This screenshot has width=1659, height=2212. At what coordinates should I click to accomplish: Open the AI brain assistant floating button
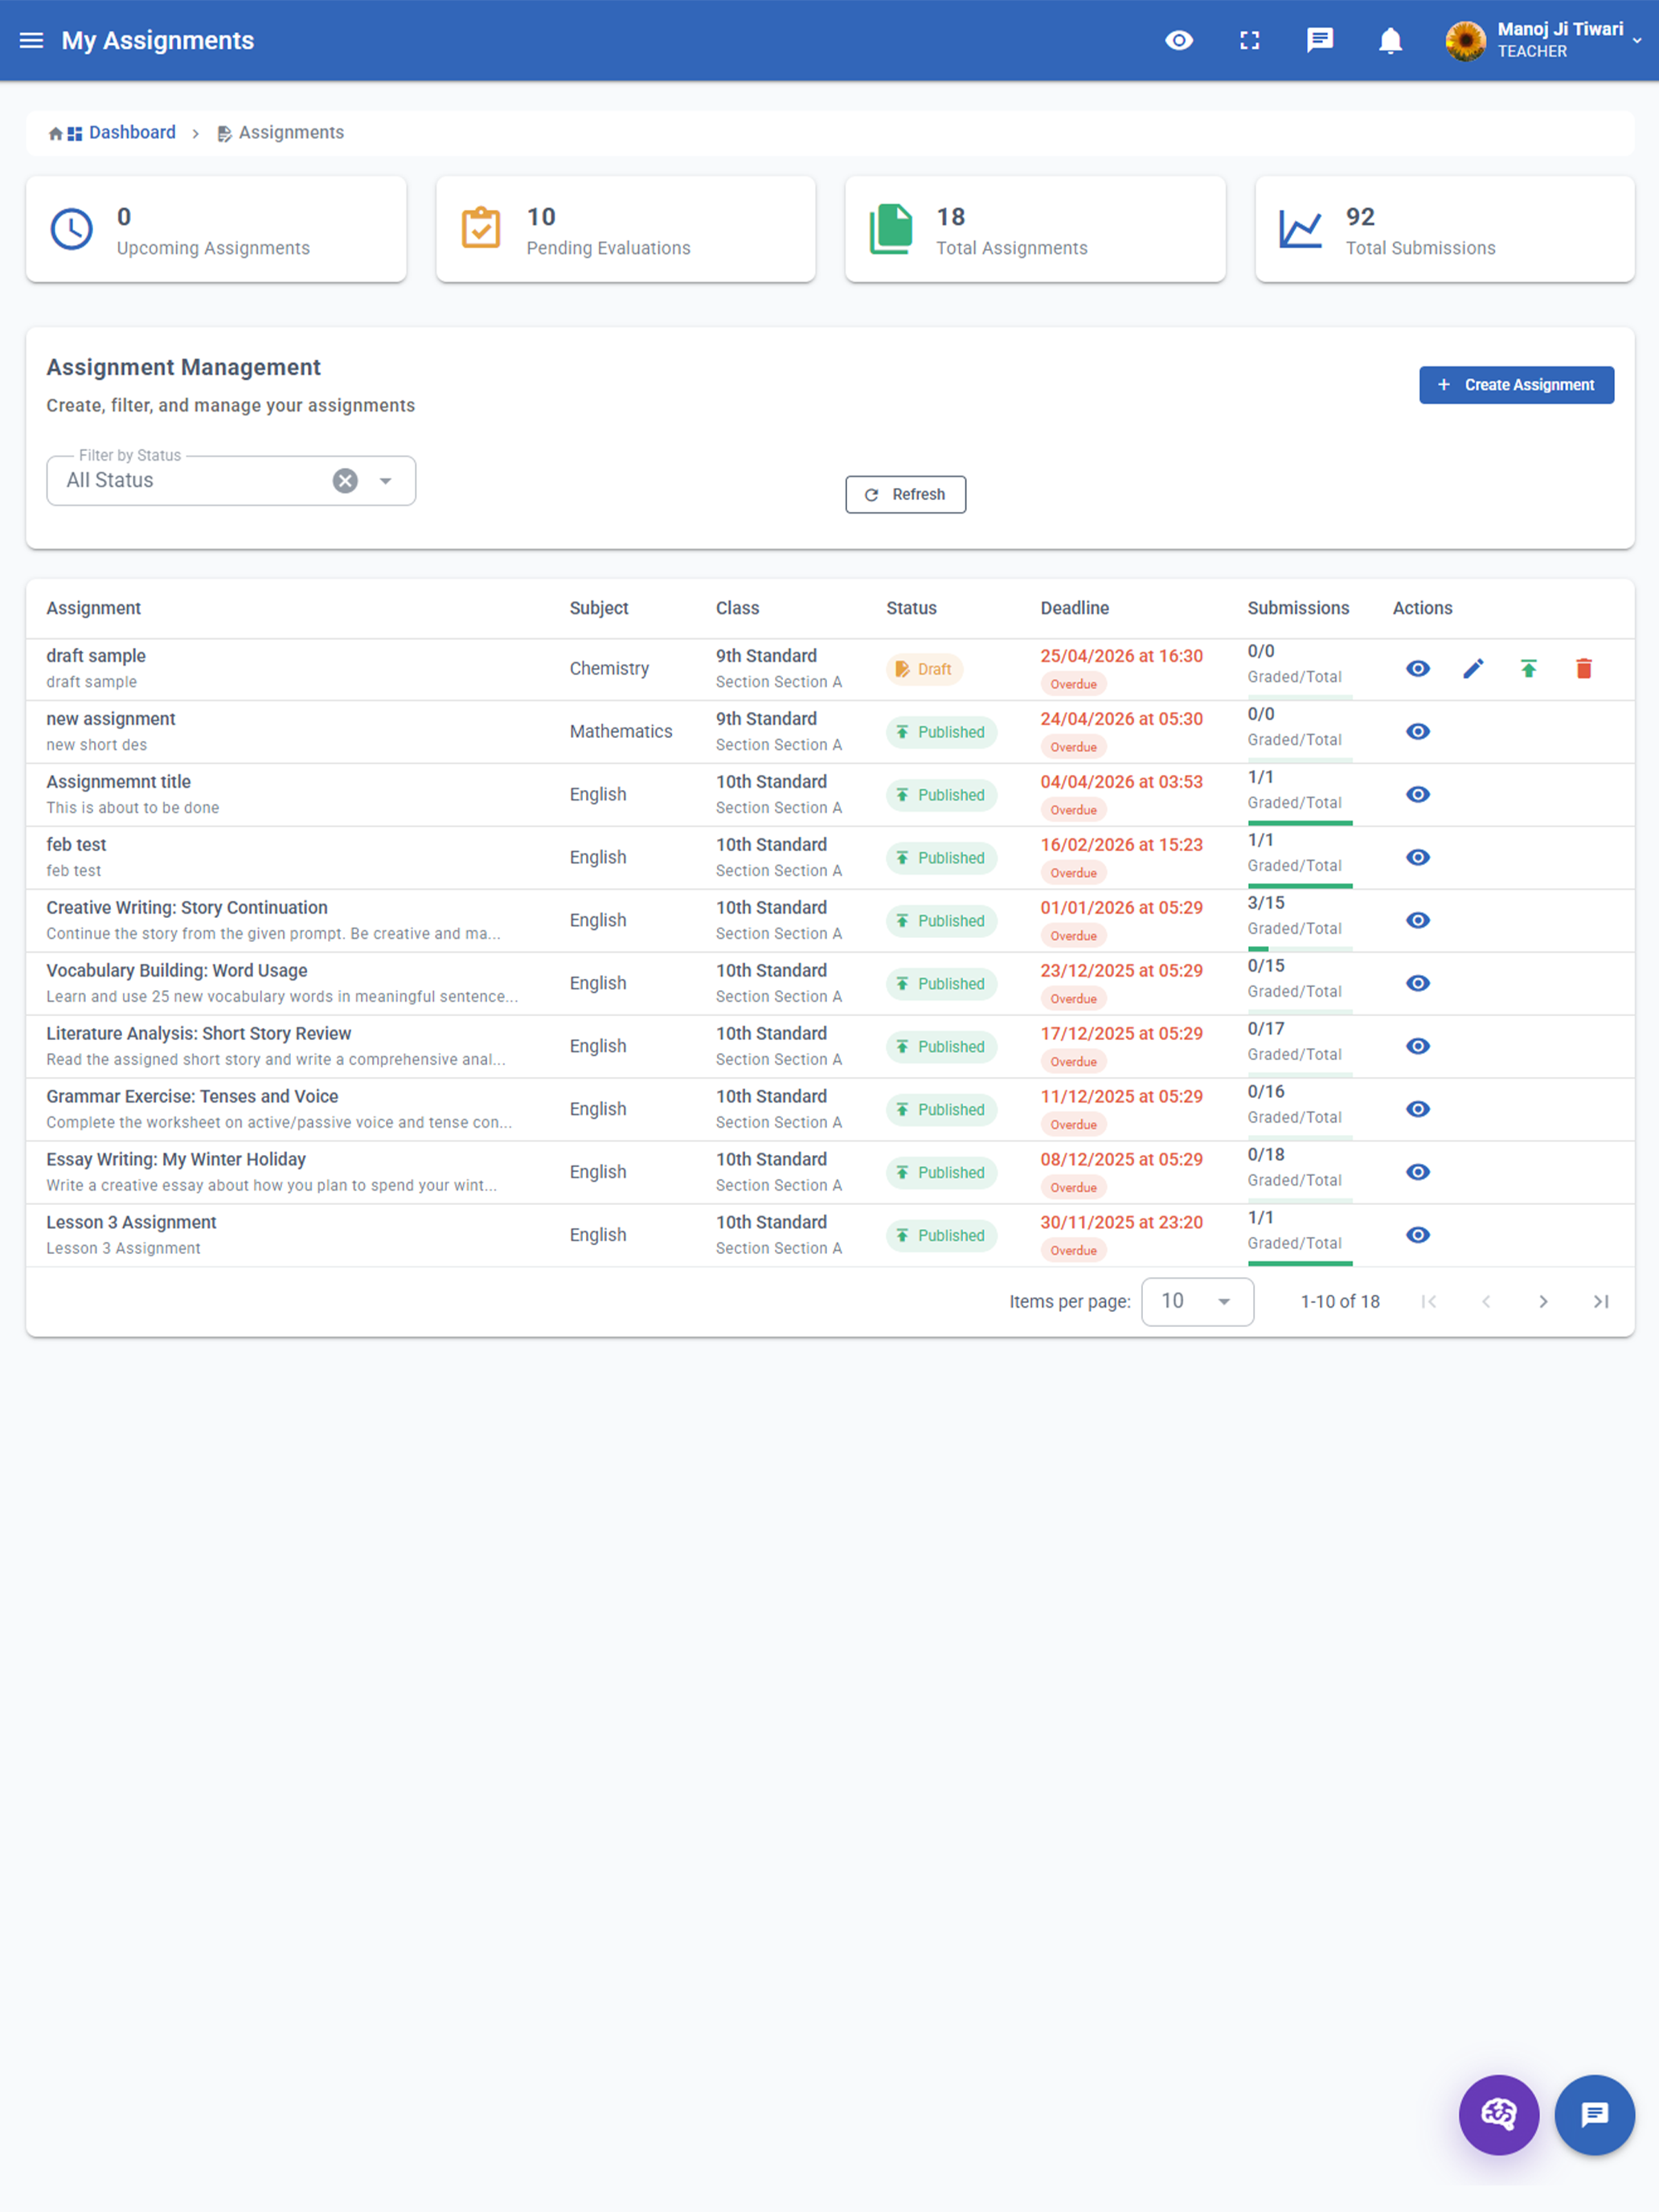[1498, 2114]
